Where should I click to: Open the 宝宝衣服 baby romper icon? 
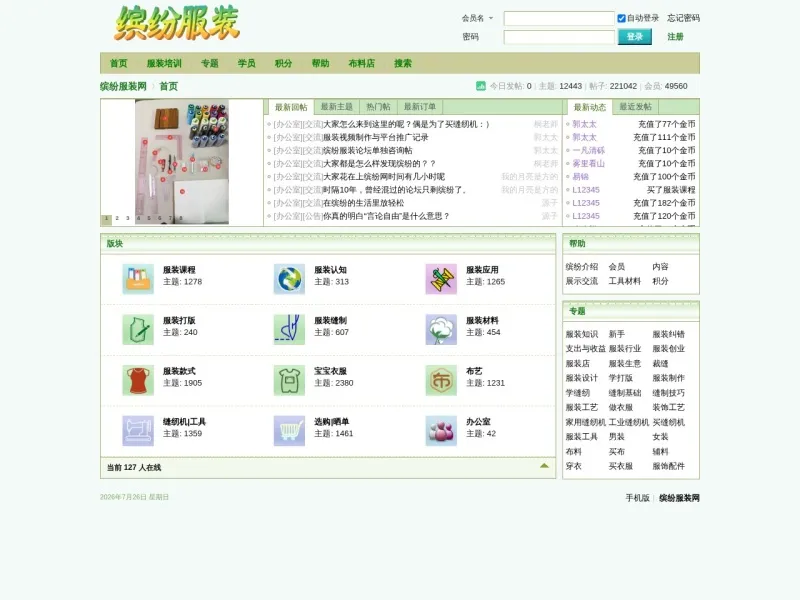pyautogui.click(x=289, y=380)
